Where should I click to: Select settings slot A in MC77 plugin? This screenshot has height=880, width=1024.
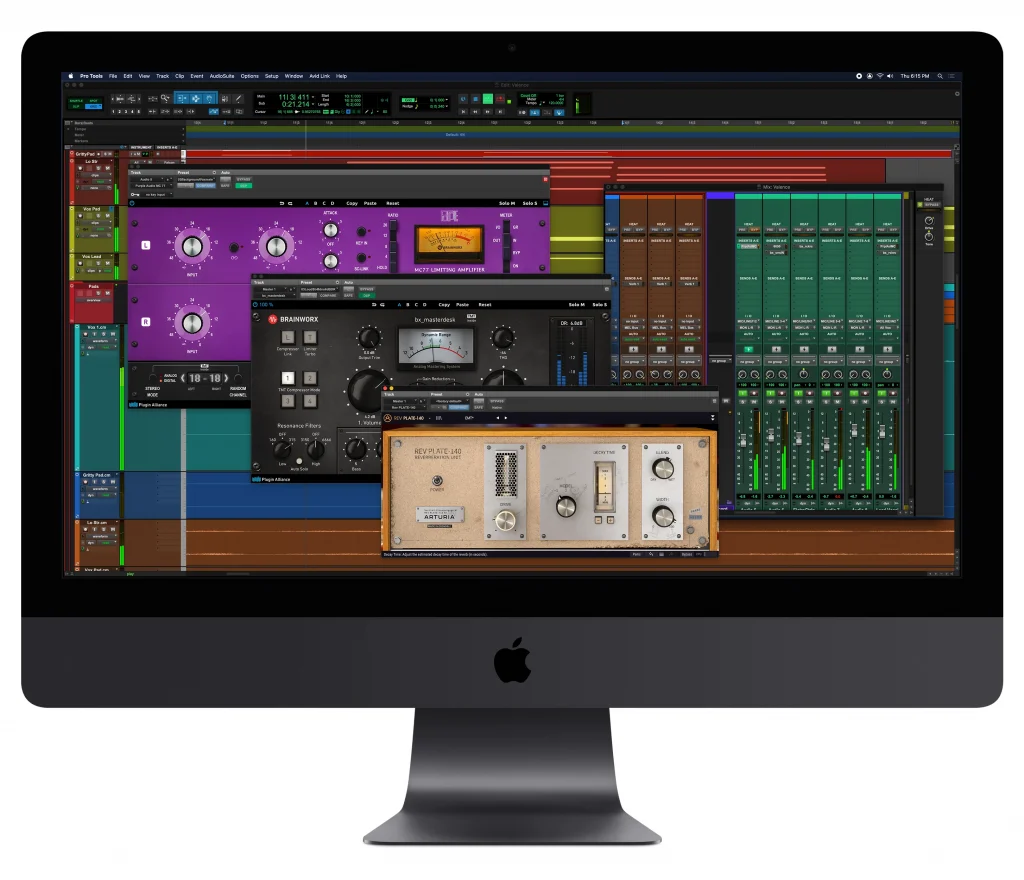(x=307, y=203)
